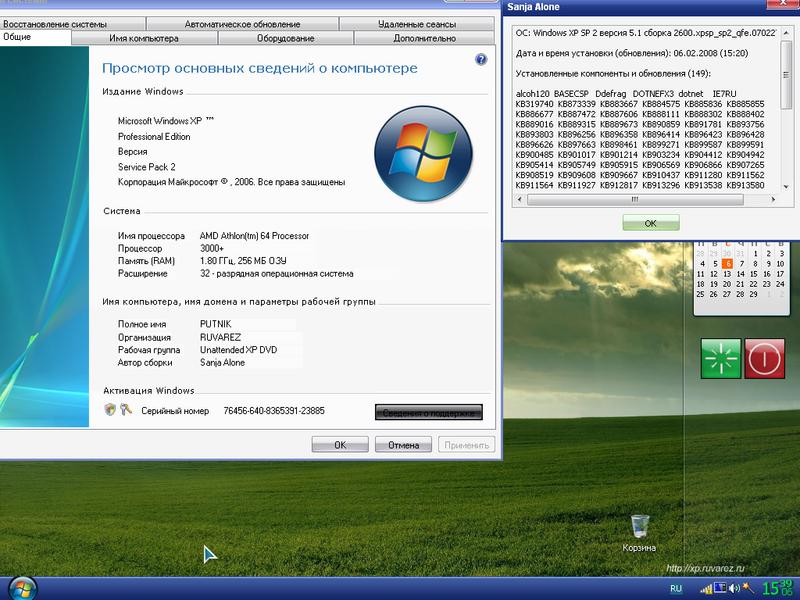The width and height of the screenshot is (800, 600).
Task: Confirm system properties with the ОК button
Action: pyautogui.click(x=340, y=445)
